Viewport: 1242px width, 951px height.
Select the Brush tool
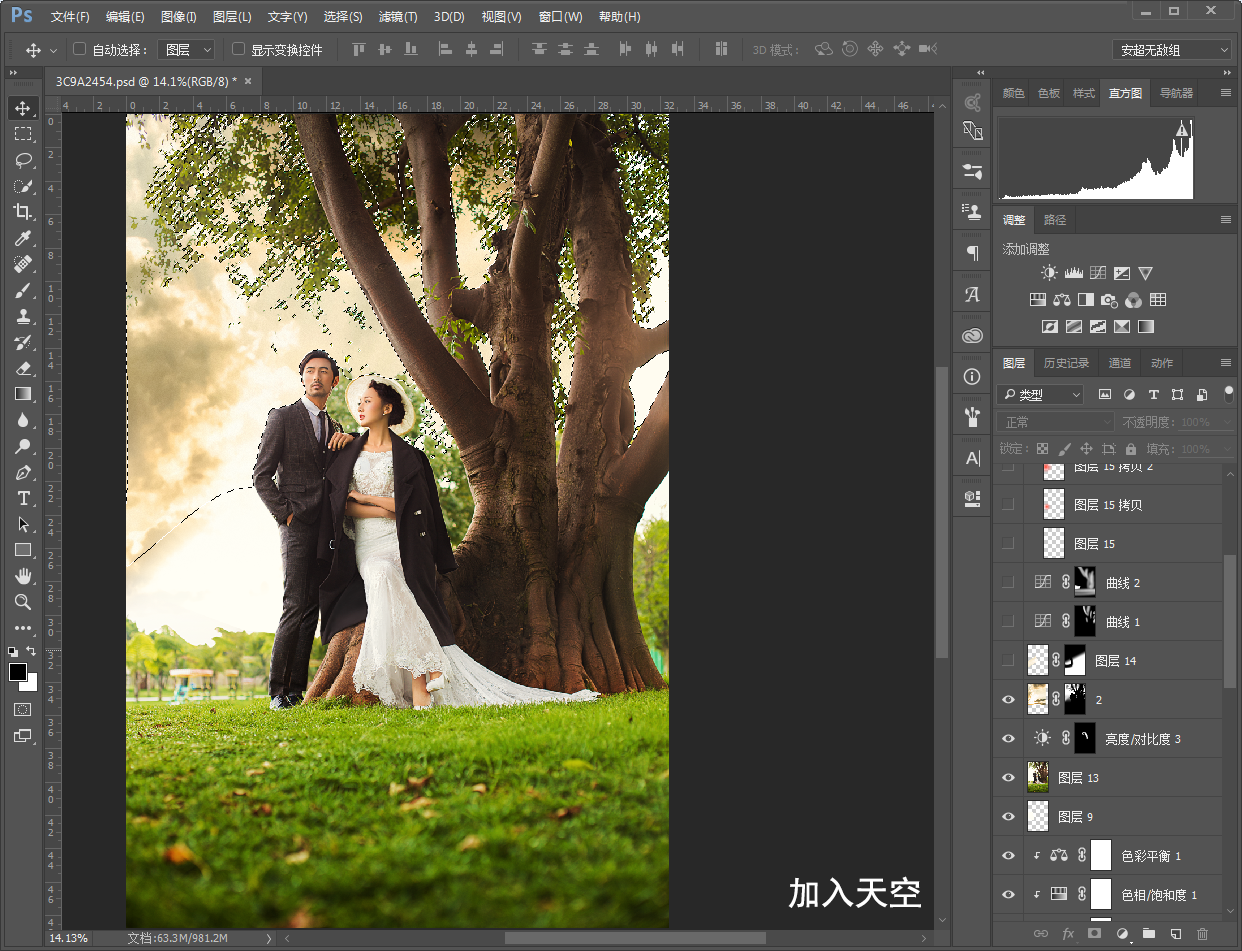point(22,290)
